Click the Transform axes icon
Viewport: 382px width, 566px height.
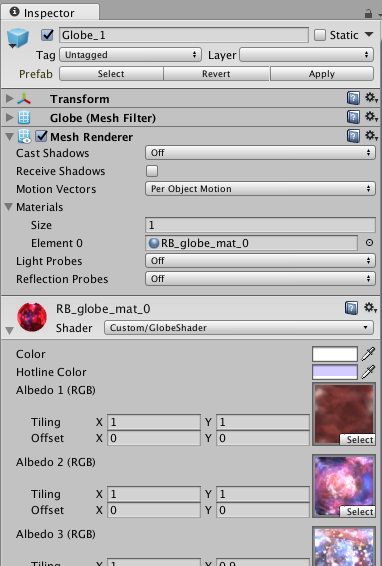pos(24,99)
